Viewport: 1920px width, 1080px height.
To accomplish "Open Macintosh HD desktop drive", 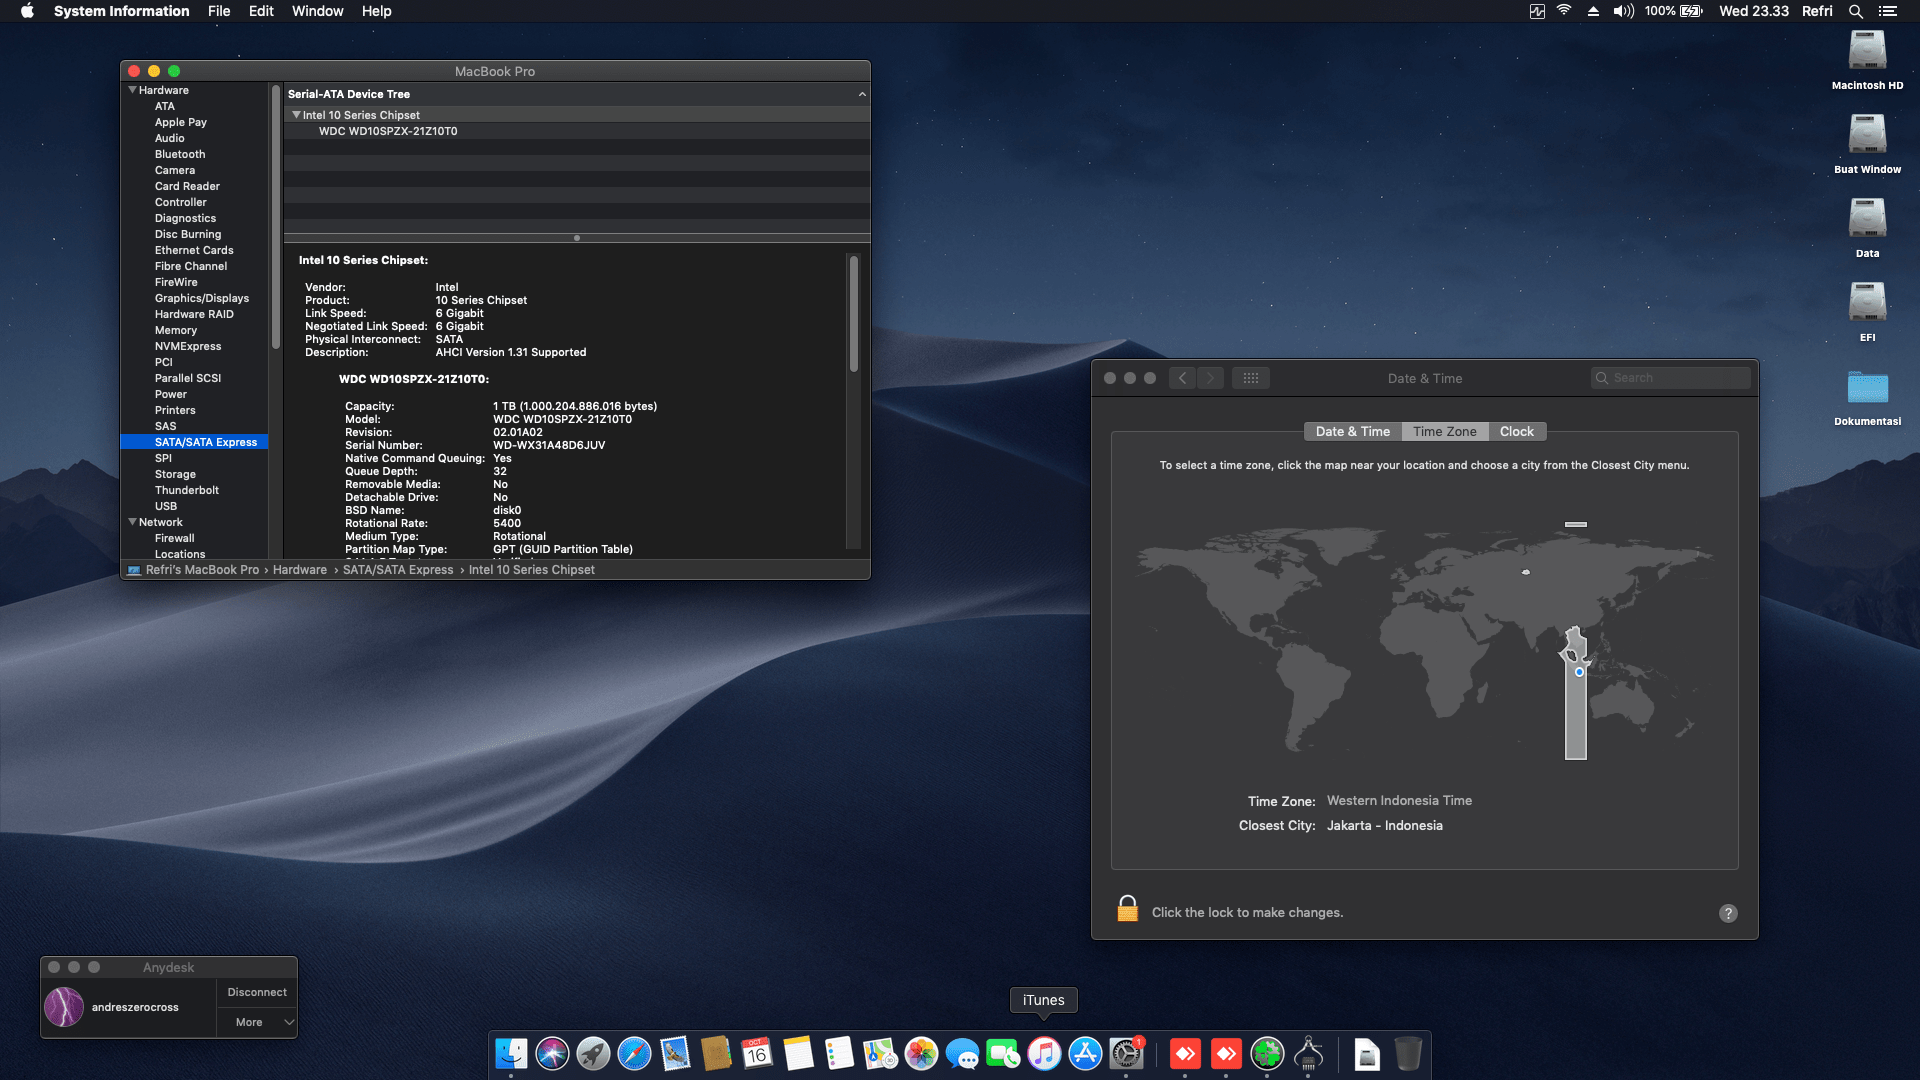I will tap(1867, 60).
